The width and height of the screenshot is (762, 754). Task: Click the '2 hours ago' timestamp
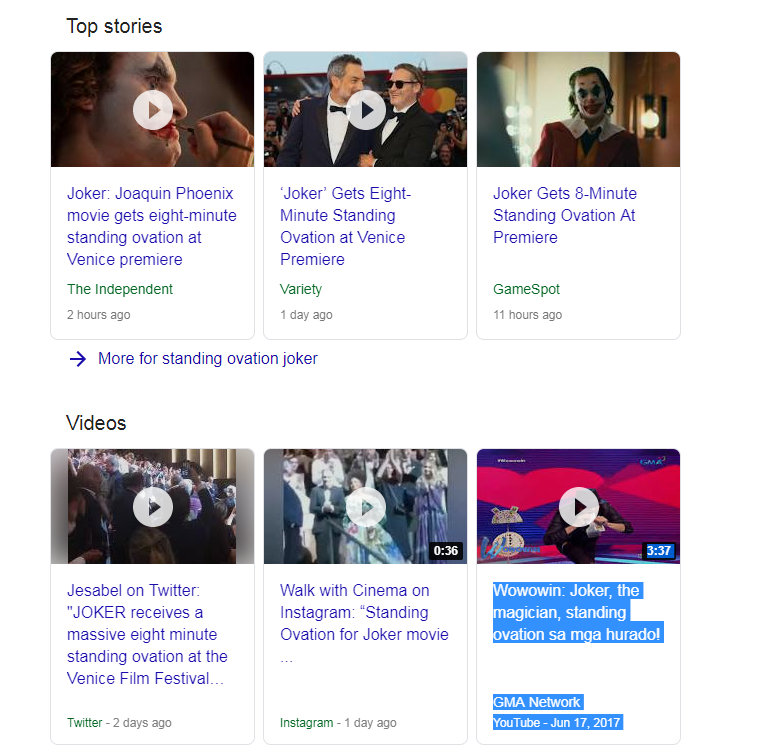[x=99, y=315]
